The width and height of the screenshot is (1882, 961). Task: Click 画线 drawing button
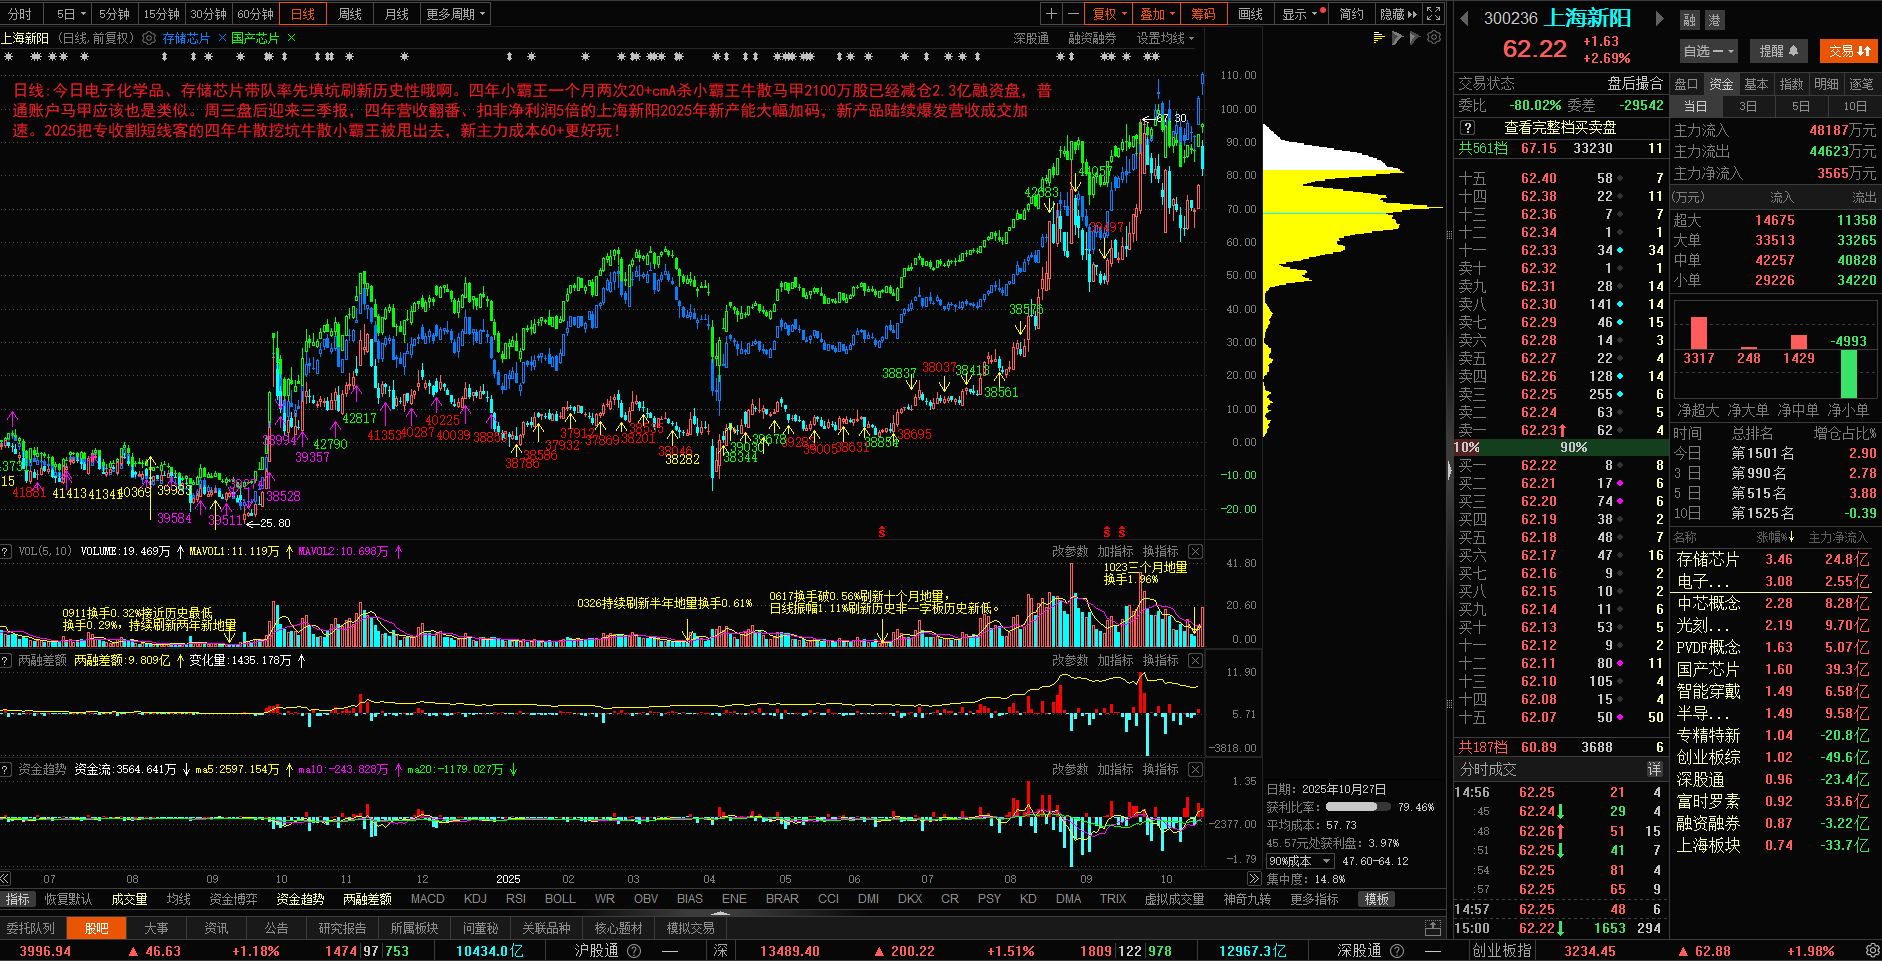coord(1251,14)
